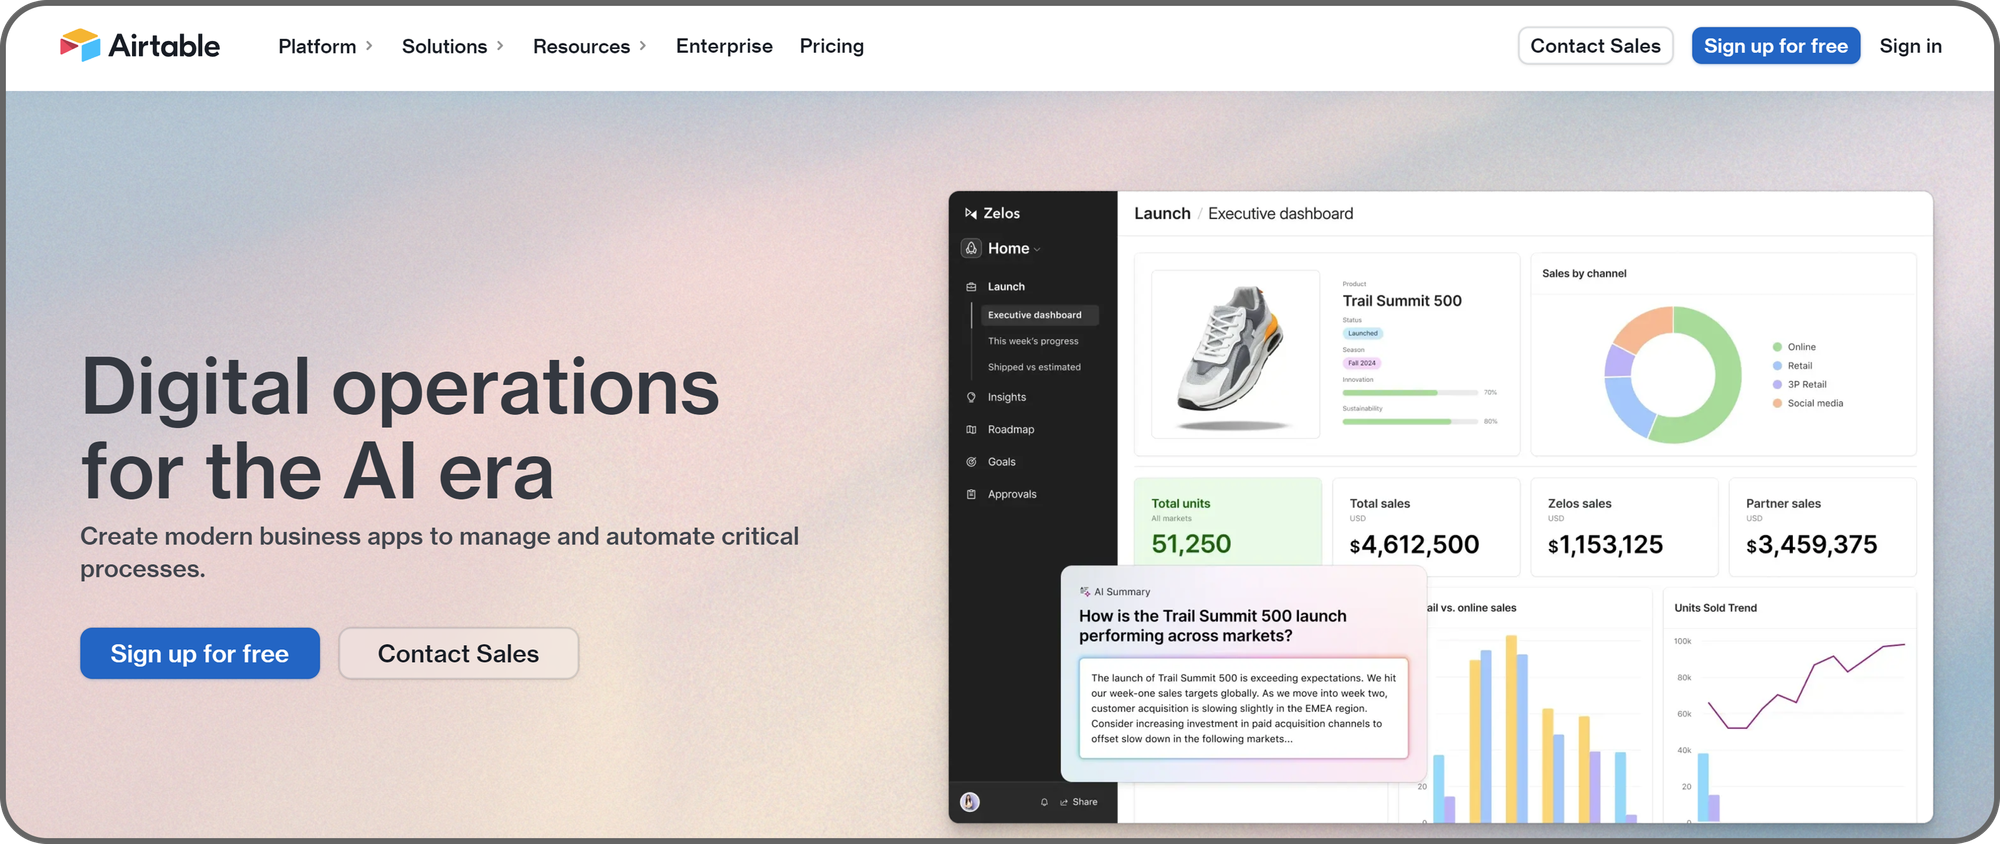The height and width of the screenshot is (844, 2000).
Task: Click the Sales by channel donut chart
Action: pos(1672,375)
